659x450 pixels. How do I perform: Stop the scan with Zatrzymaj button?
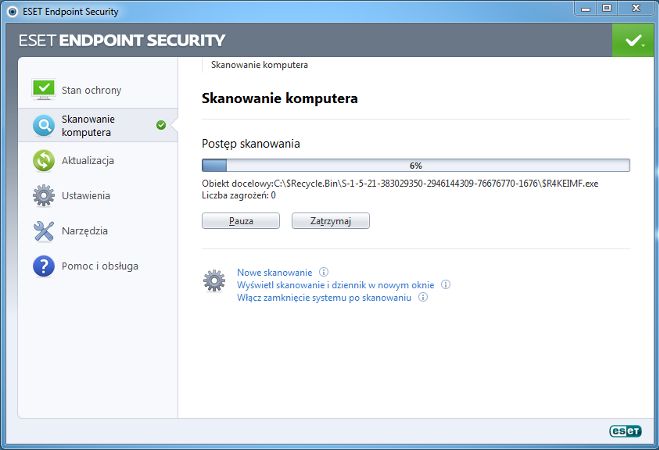point(331,221)
